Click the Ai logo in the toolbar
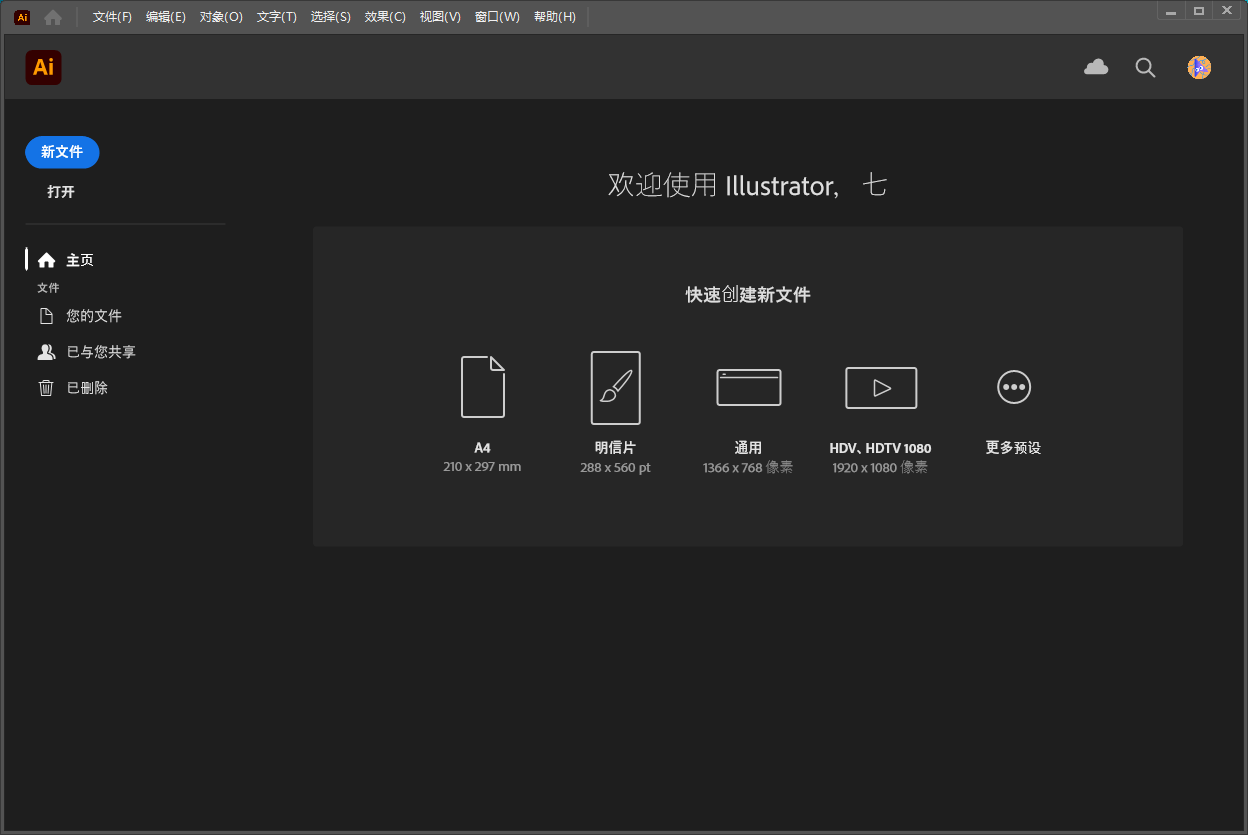1248x835 pixels. coord(43,67)
